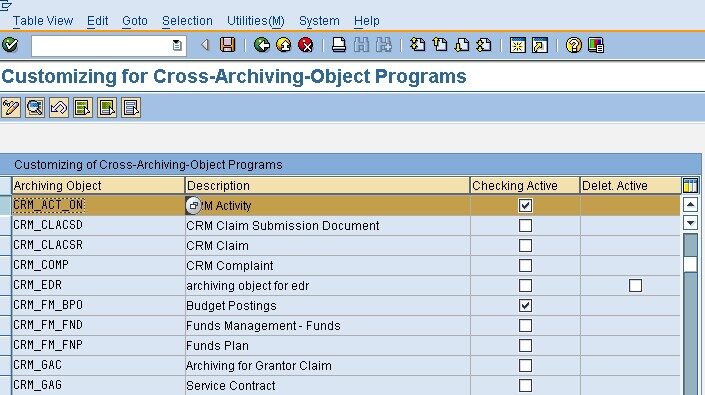Click the yellow Exit up-arrow icon
Screen dimensions: 705x395
pyautogui.click(x=284, y=45)
